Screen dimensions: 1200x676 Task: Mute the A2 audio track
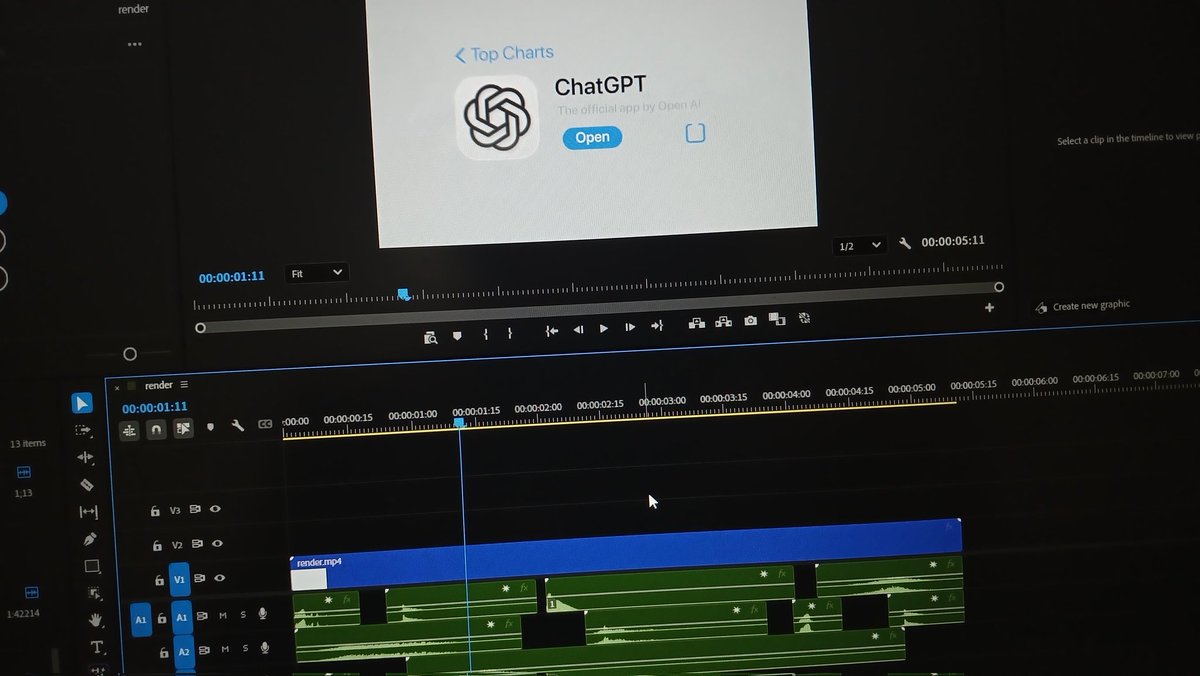[x=225, y=650]
